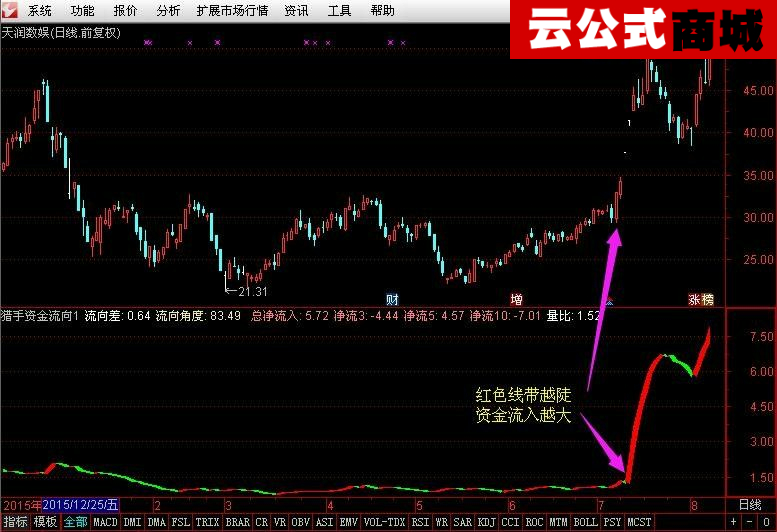777x532 pixels.
Task: Switch indicator to MCST
Action: pos(640,522)
